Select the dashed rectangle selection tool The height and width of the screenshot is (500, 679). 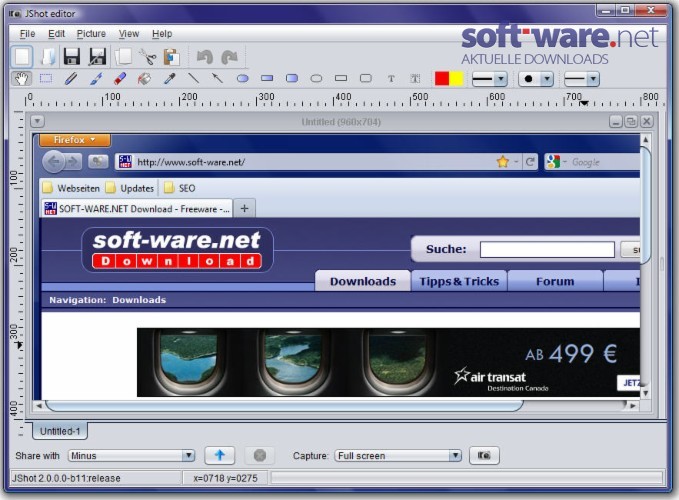46,78
